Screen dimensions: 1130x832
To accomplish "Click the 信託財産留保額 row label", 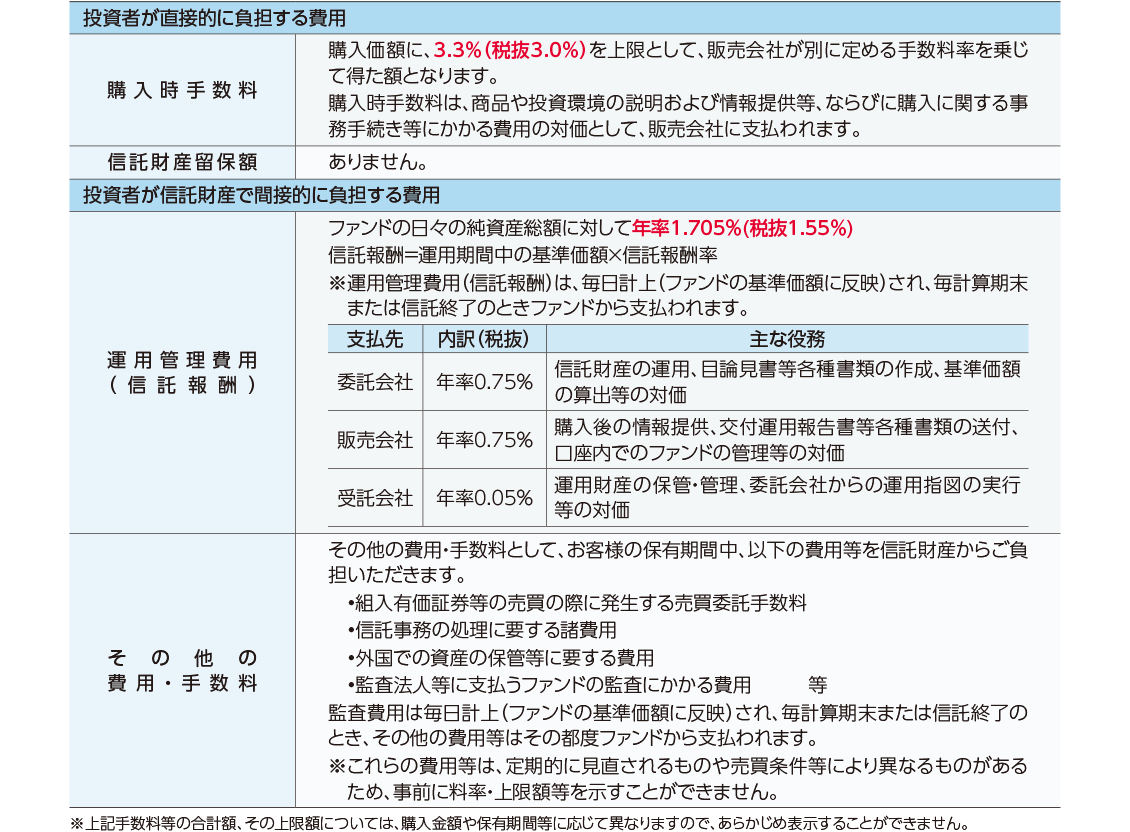I will [x=182, y=162].
